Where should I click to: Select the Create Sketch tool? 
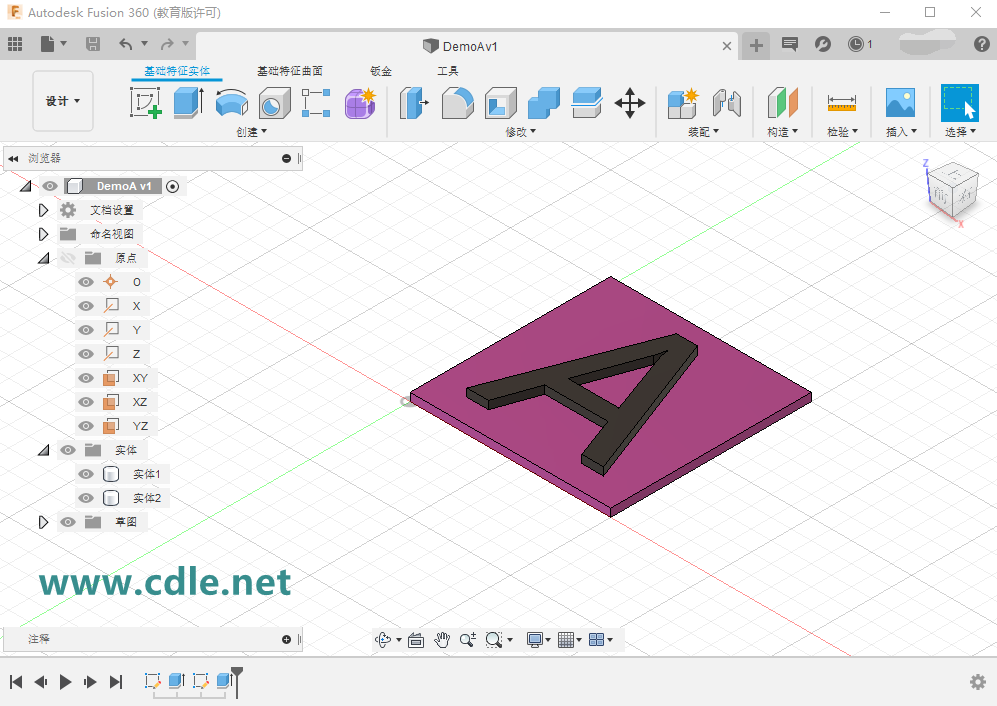[x=146, y=103]
